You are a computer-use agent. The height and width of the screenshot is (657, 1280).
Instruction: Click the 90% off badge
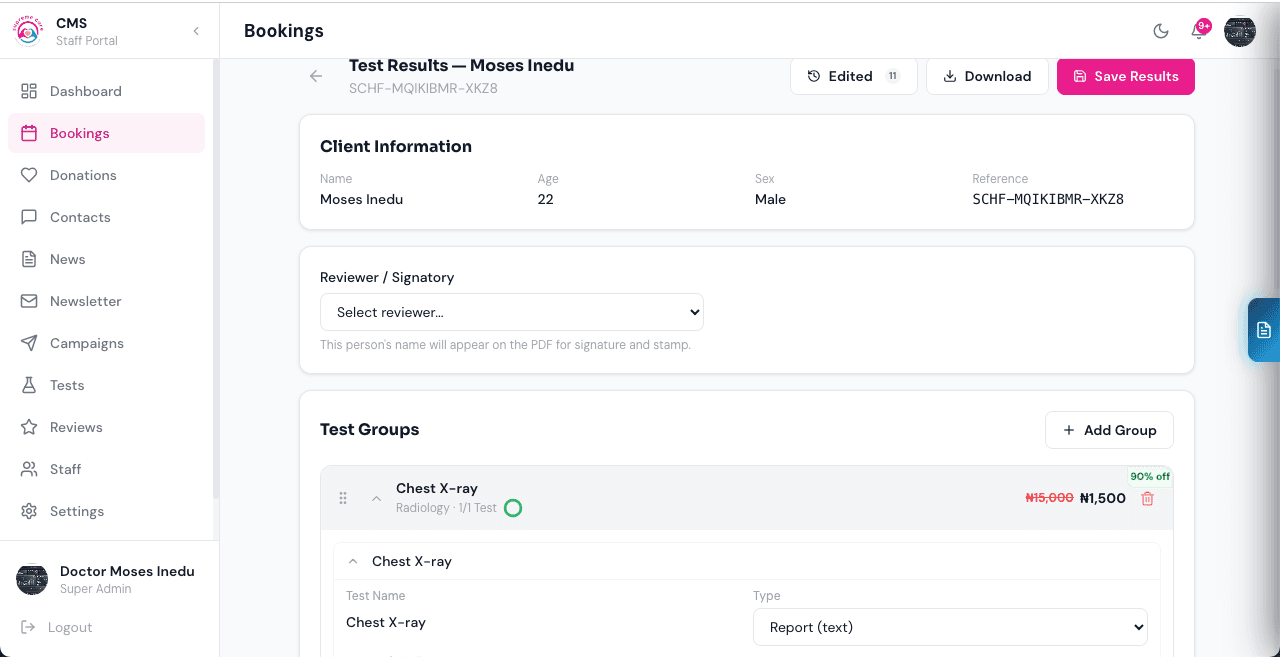click(x=1150, y=476)
